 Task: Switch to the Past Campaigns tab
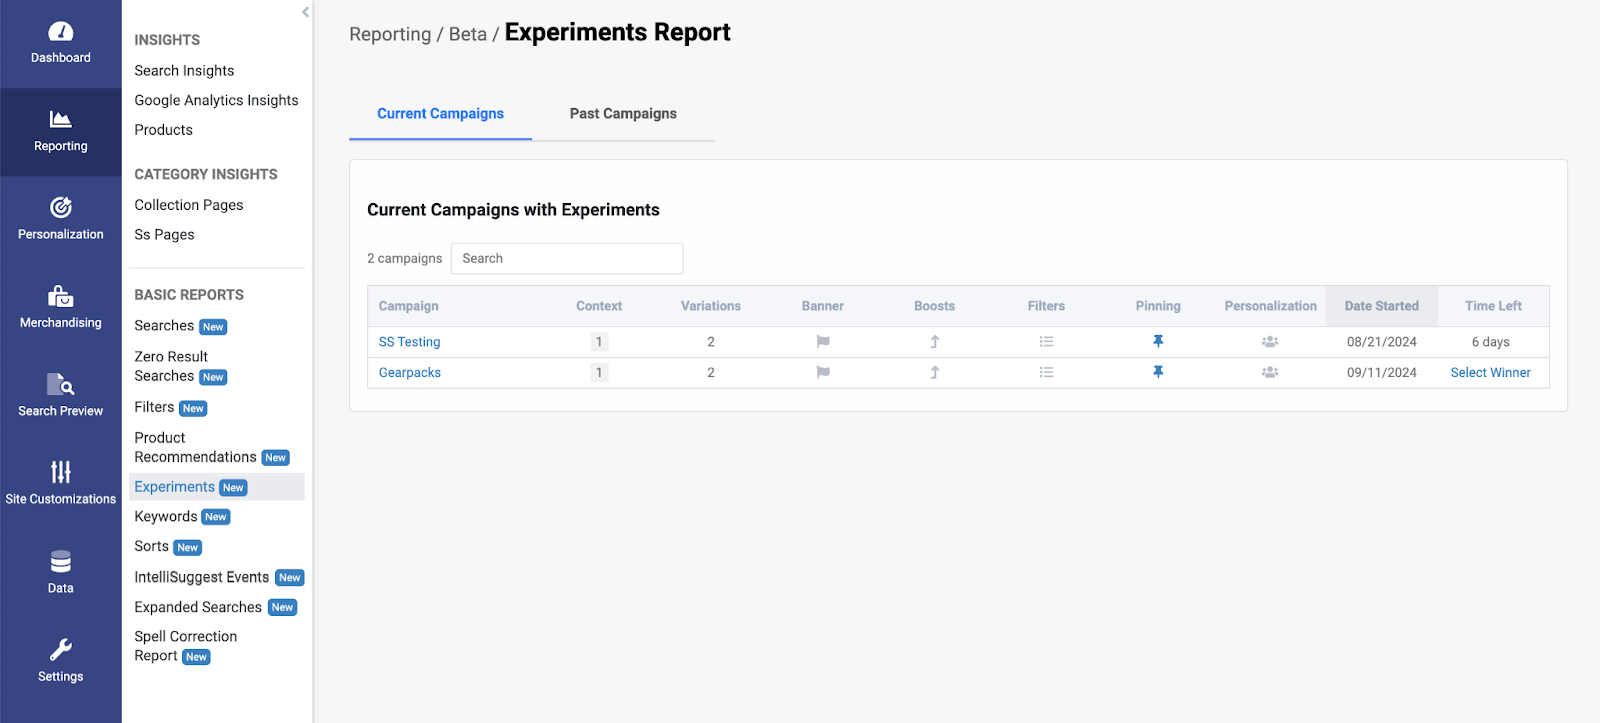click(x=623, y=114)
